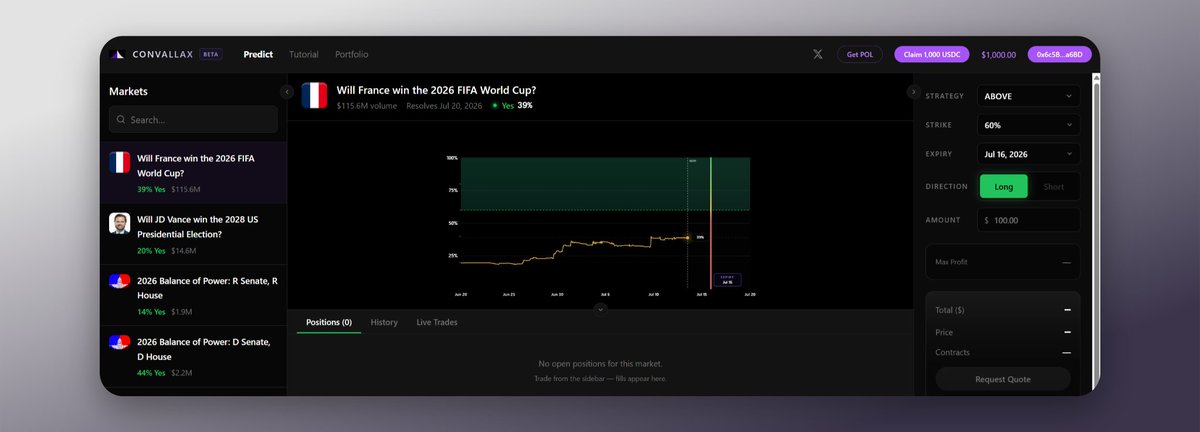The height and width of the screenshot is (432, 1200).
Task: Click '20% Yes' under JD Vance market
Action: (x=152, y=250)
